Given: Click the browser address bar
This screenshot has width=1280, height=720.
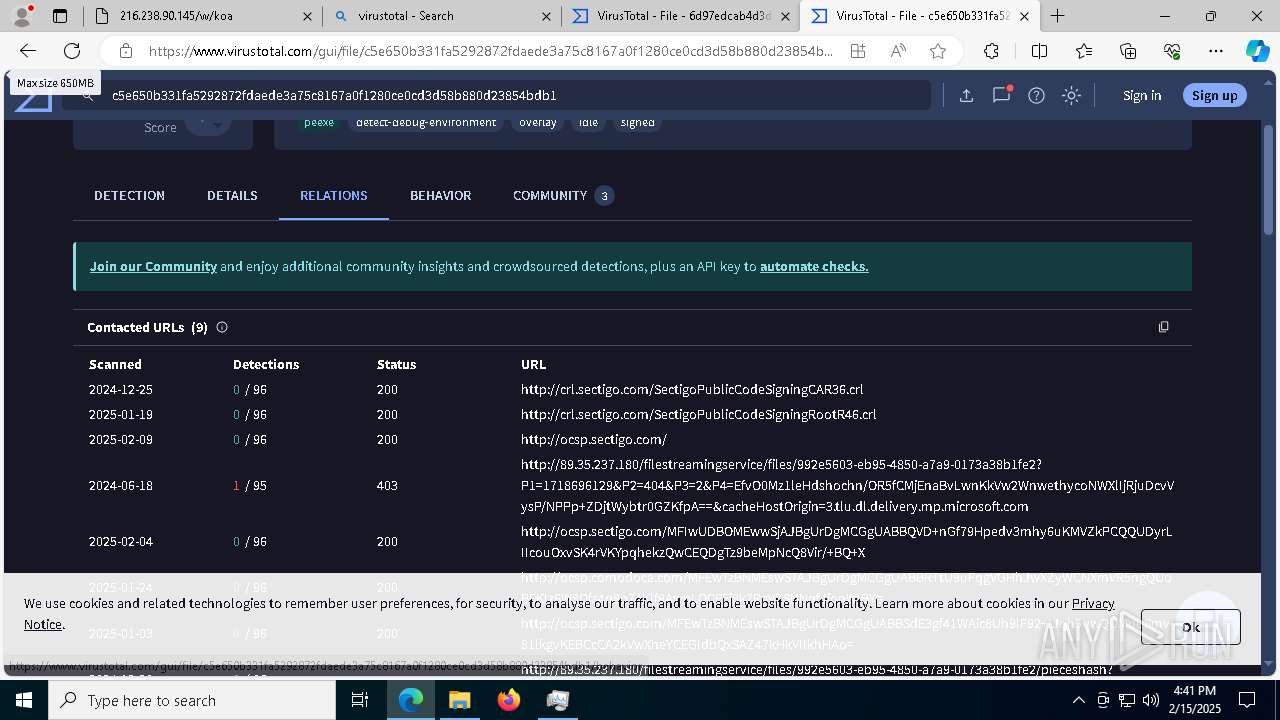Looking at the screenshot, I should (x=490, y=51).
